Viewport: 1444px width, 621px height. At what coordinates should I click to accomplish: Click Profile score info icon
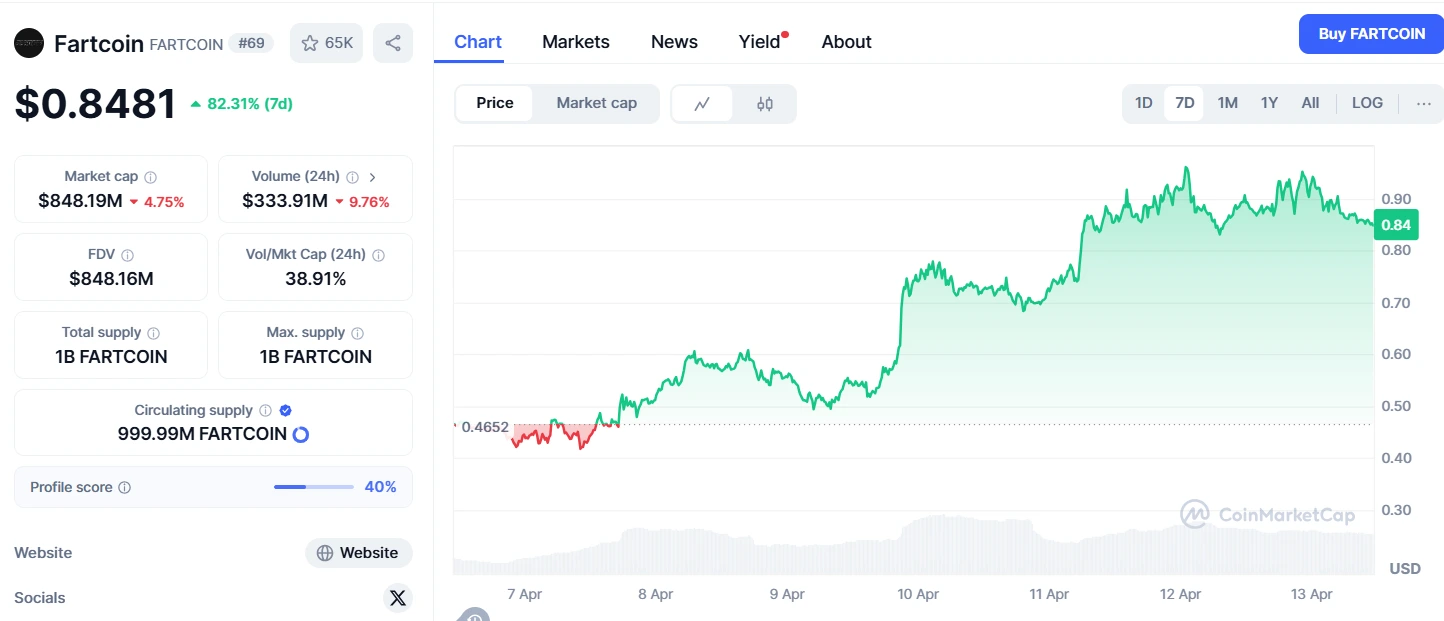[x=125, y=488]
